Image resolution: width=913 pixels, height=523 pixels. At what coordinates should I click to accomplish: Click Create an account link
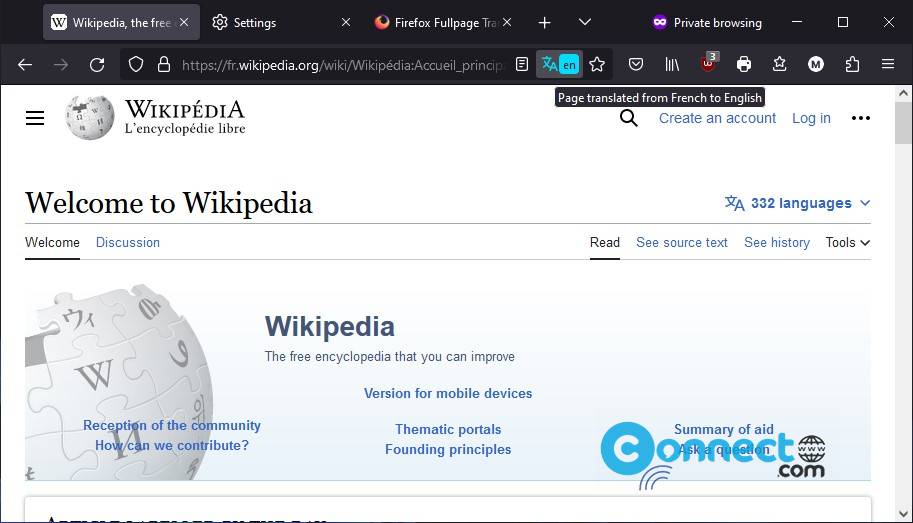coord(717,118)
